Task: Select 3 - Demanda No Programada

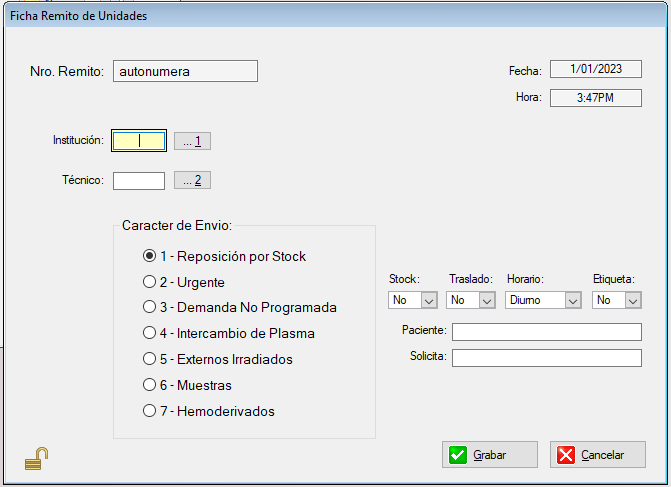Action: click(150, 307)
